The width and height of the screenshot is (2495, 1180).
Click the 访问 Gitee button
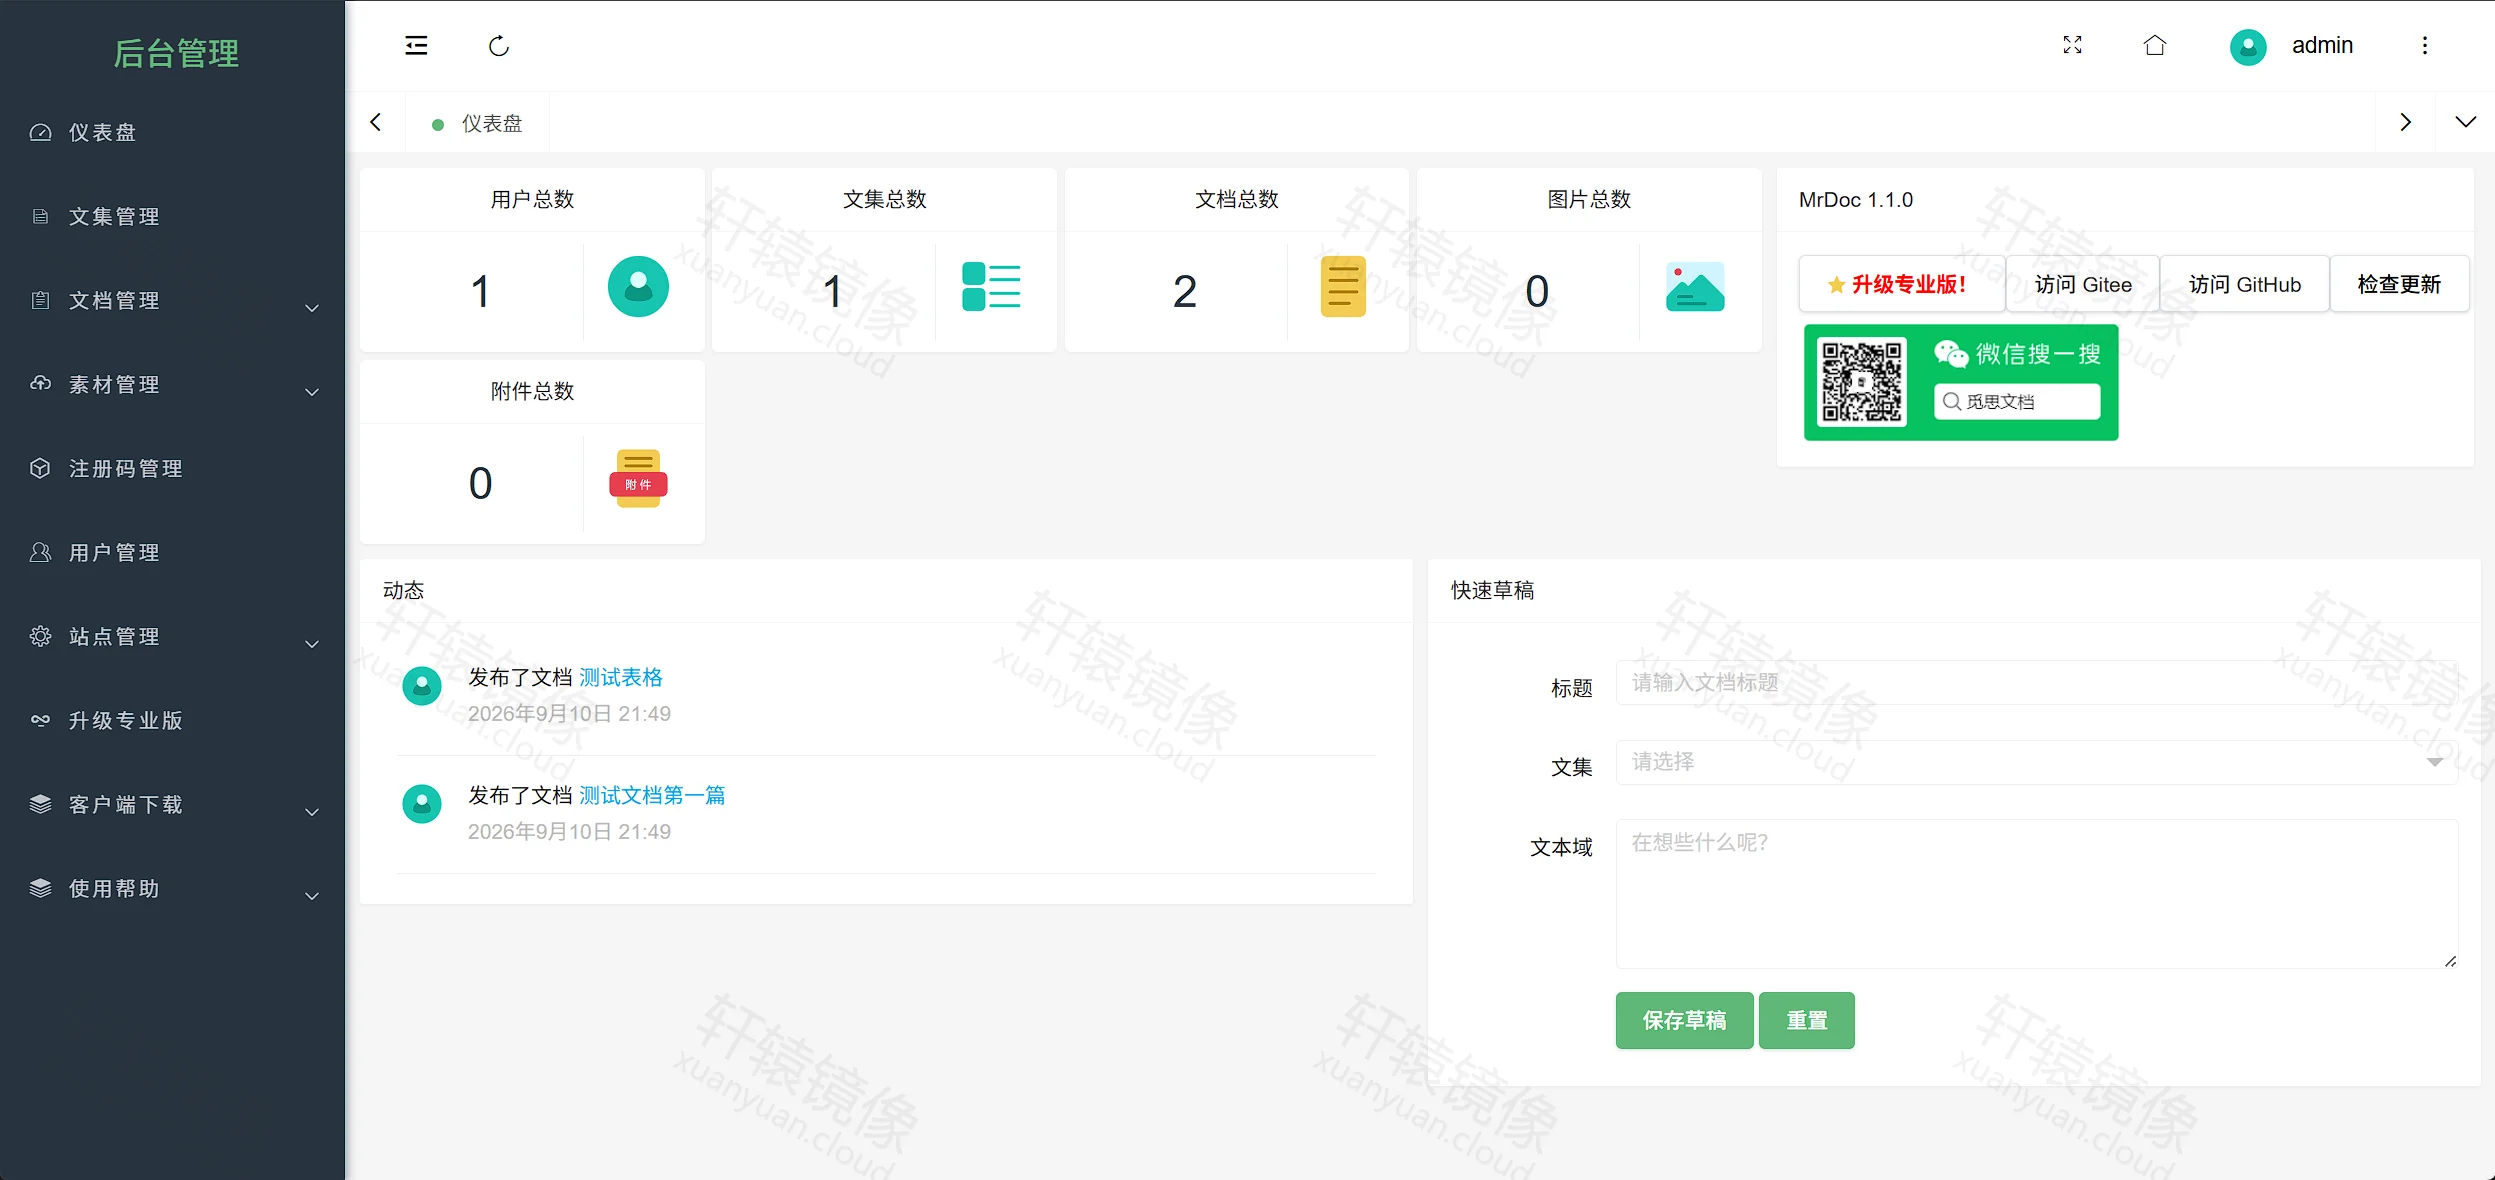click(x=2083, y=284)
